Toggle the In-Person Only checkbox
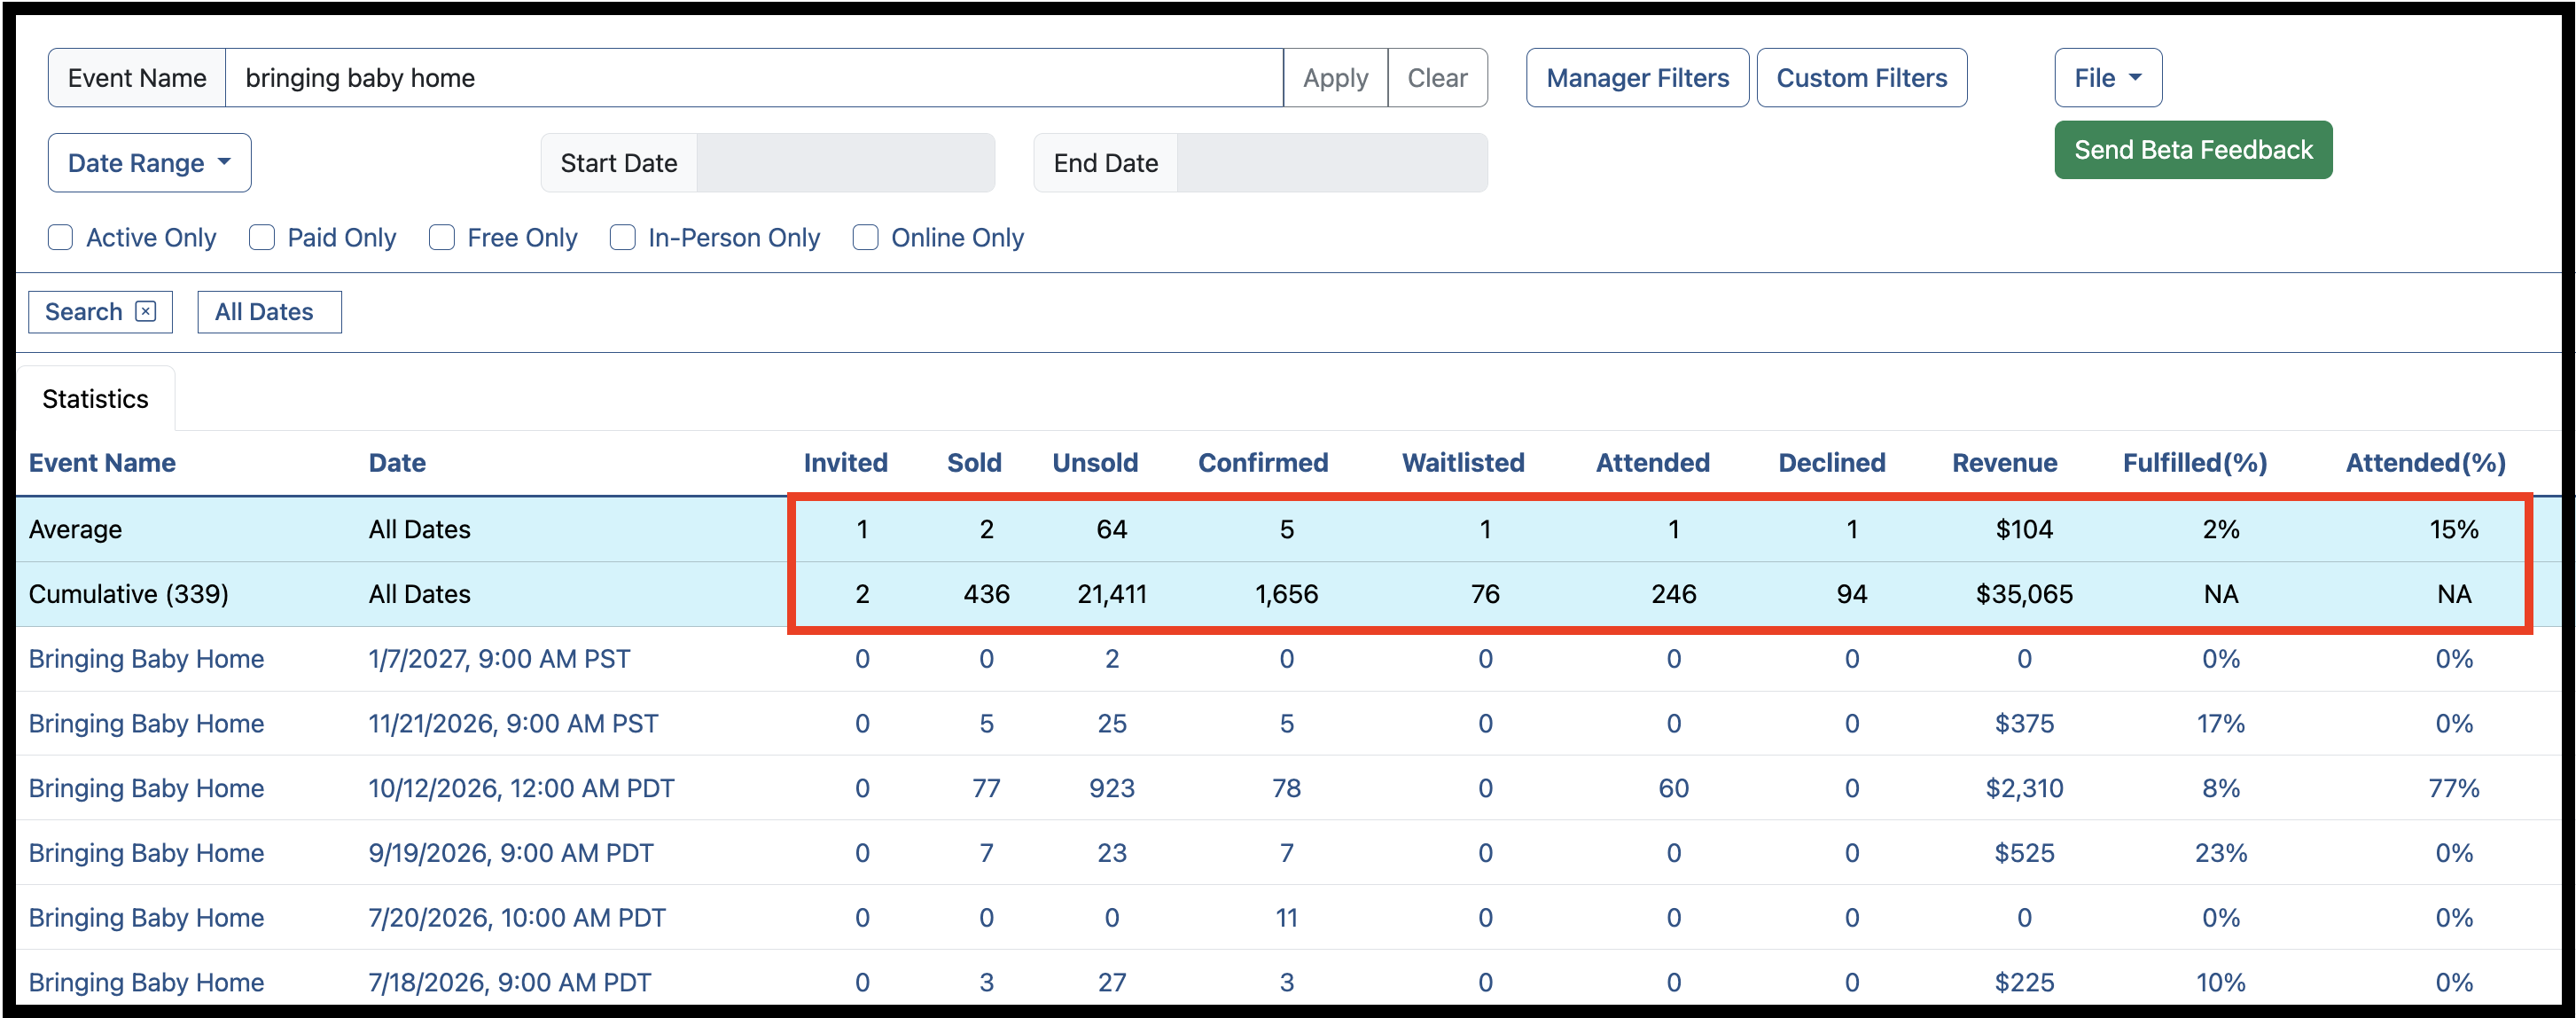The width and height of the screenshot is (2576, 1018). click(623, 237)
